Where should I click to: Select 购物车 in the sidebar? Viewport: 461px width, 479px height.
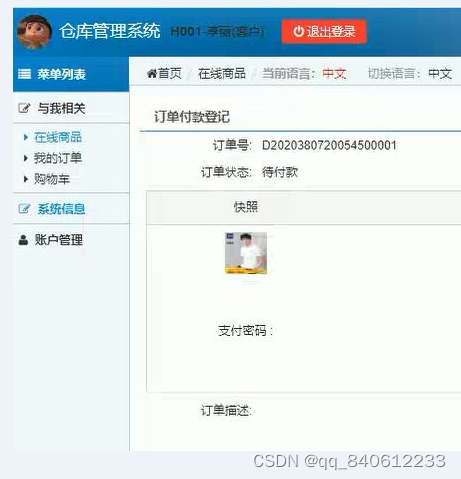point(52,179)
